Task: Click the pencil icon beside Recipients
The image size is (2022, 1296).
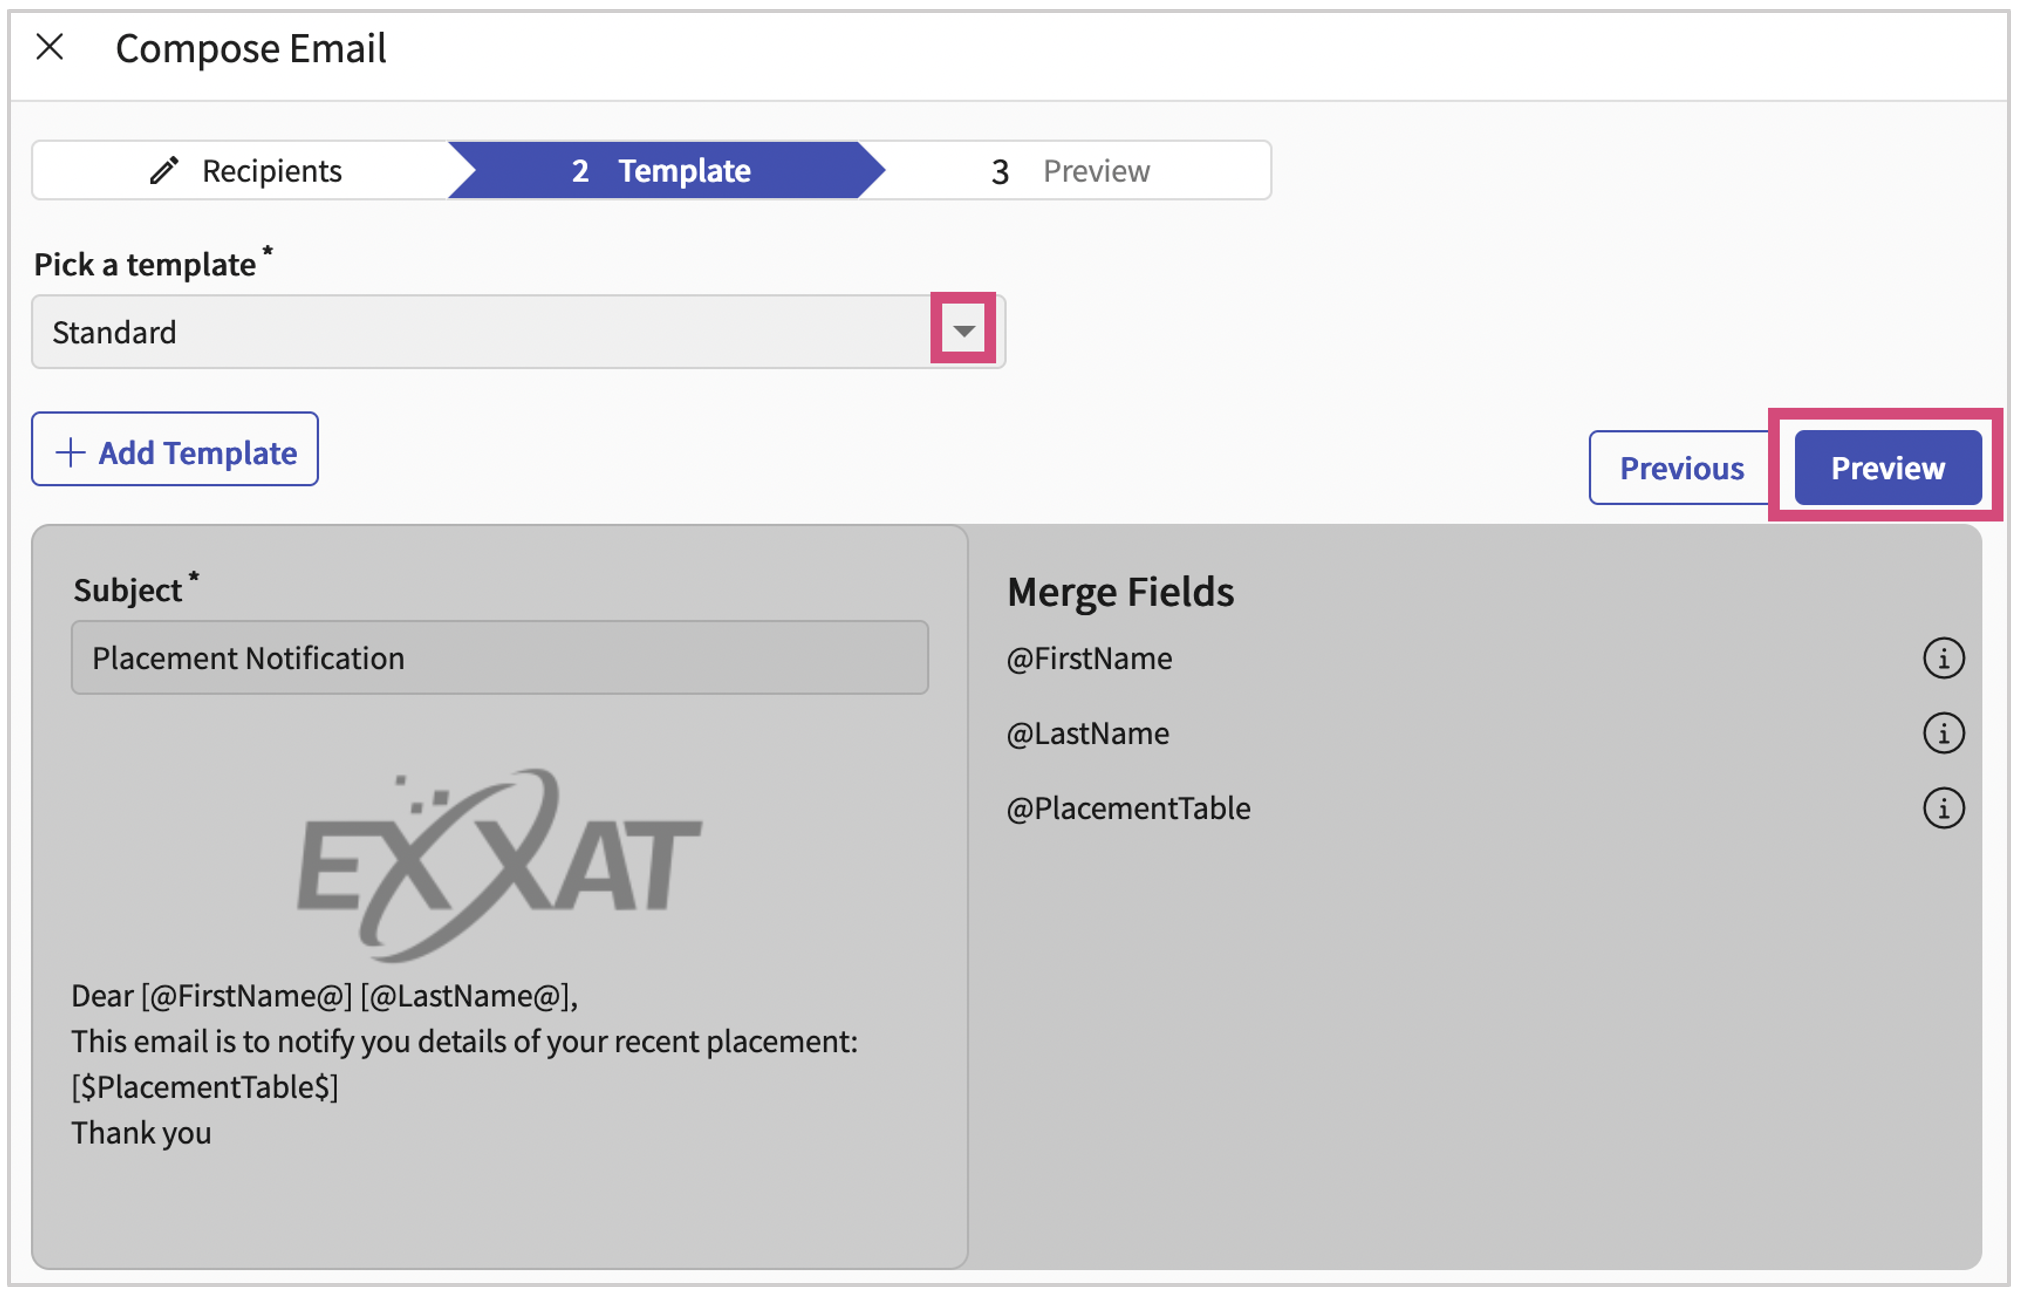Action: [164, 171]
